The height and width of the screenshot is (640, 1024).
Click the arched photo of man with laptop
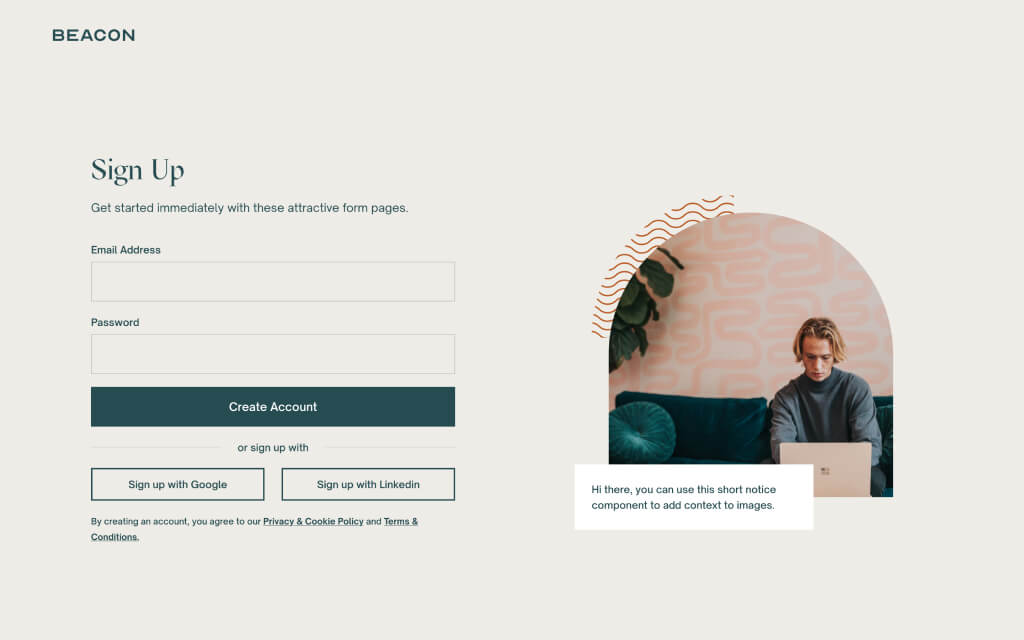tap(751, 355)
